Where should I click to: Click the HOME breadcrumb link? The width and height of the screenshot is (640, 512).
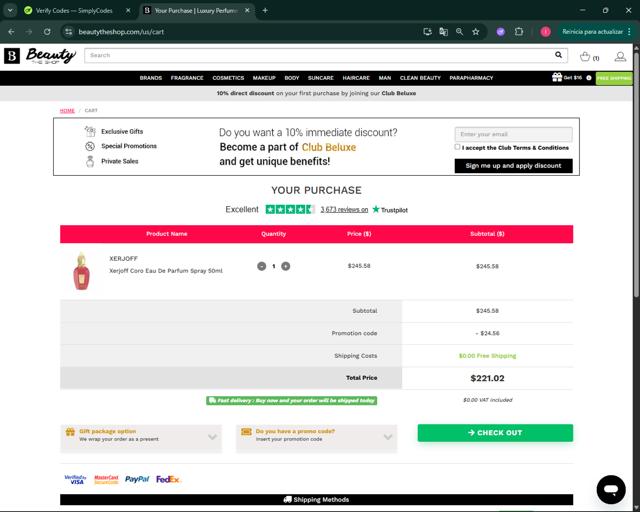pyautogui.click(x=67, y=110)
